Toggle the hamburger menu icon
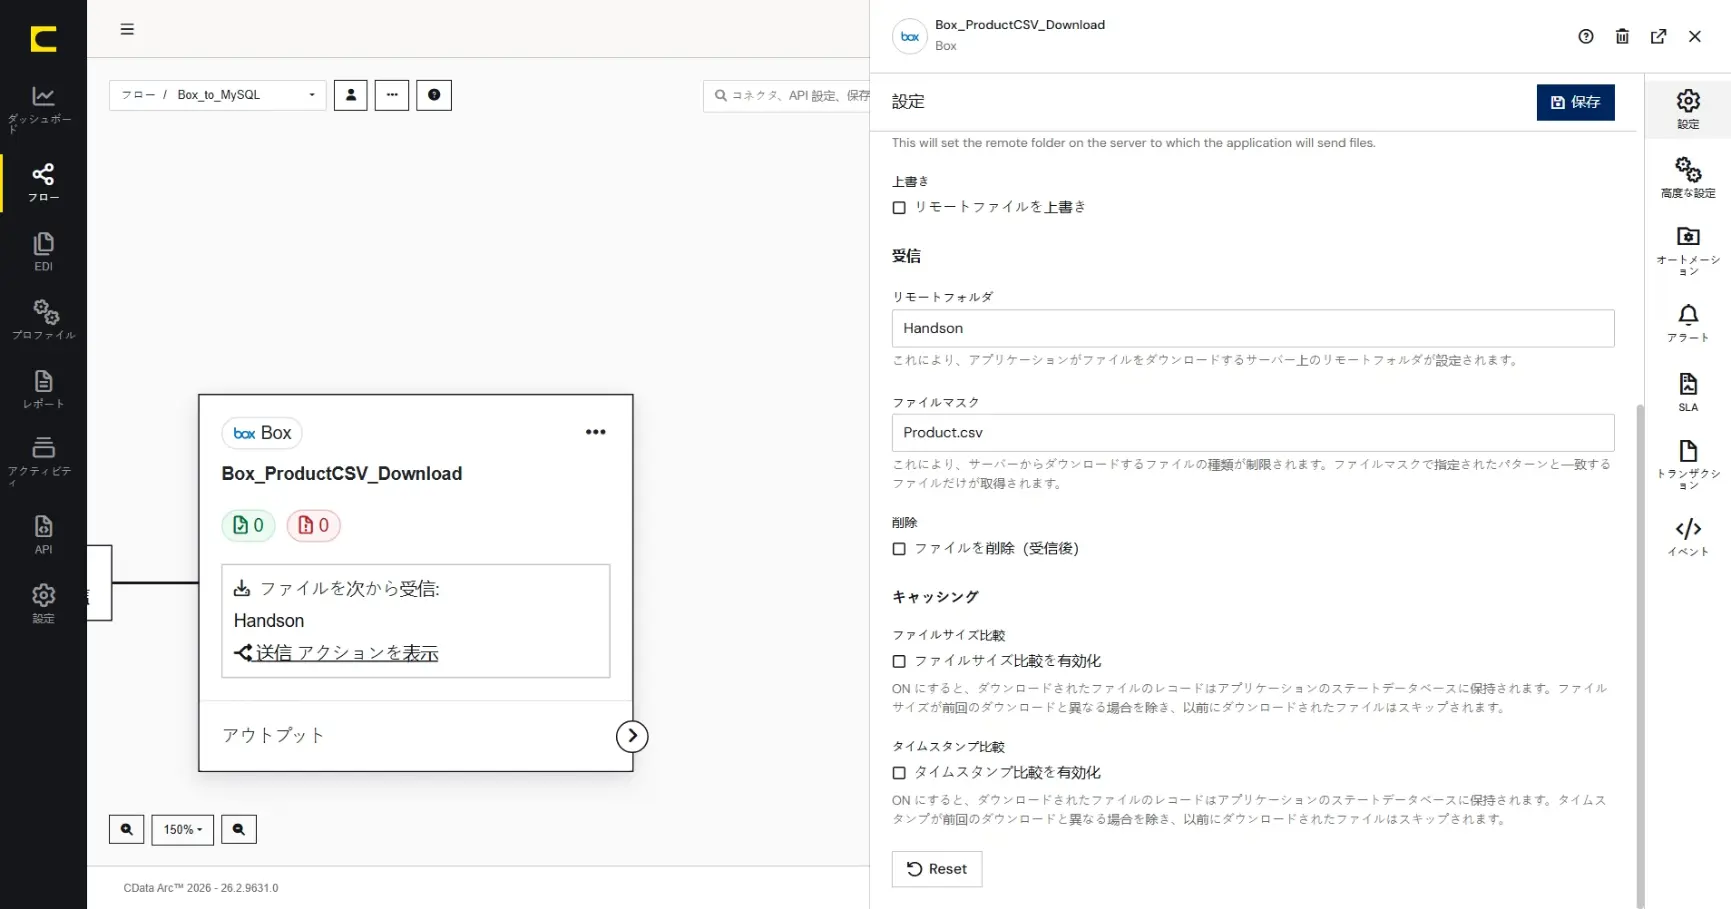Image resolution: width=1731 pixels, height=909 pixels. (127, 29)
